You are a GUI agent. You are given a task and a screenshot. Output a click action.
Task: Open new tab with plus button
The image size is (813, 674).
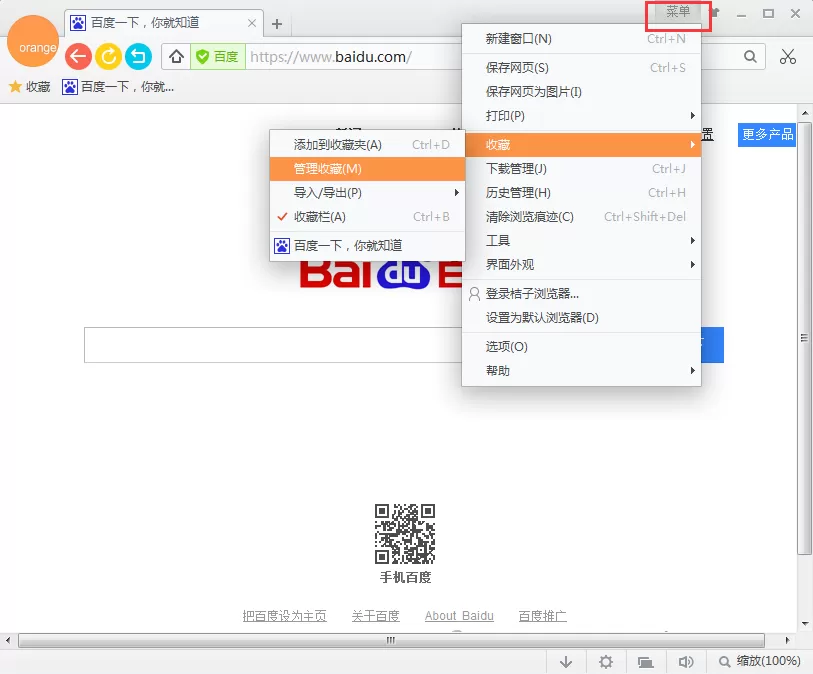coord(277,24)
